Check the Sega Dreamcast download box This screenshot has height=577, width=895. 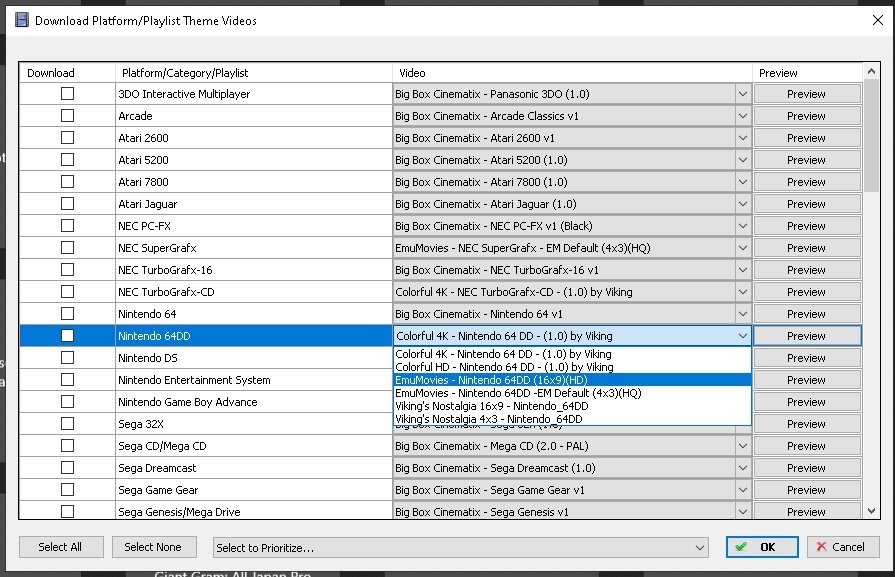(x=67, y=468)
